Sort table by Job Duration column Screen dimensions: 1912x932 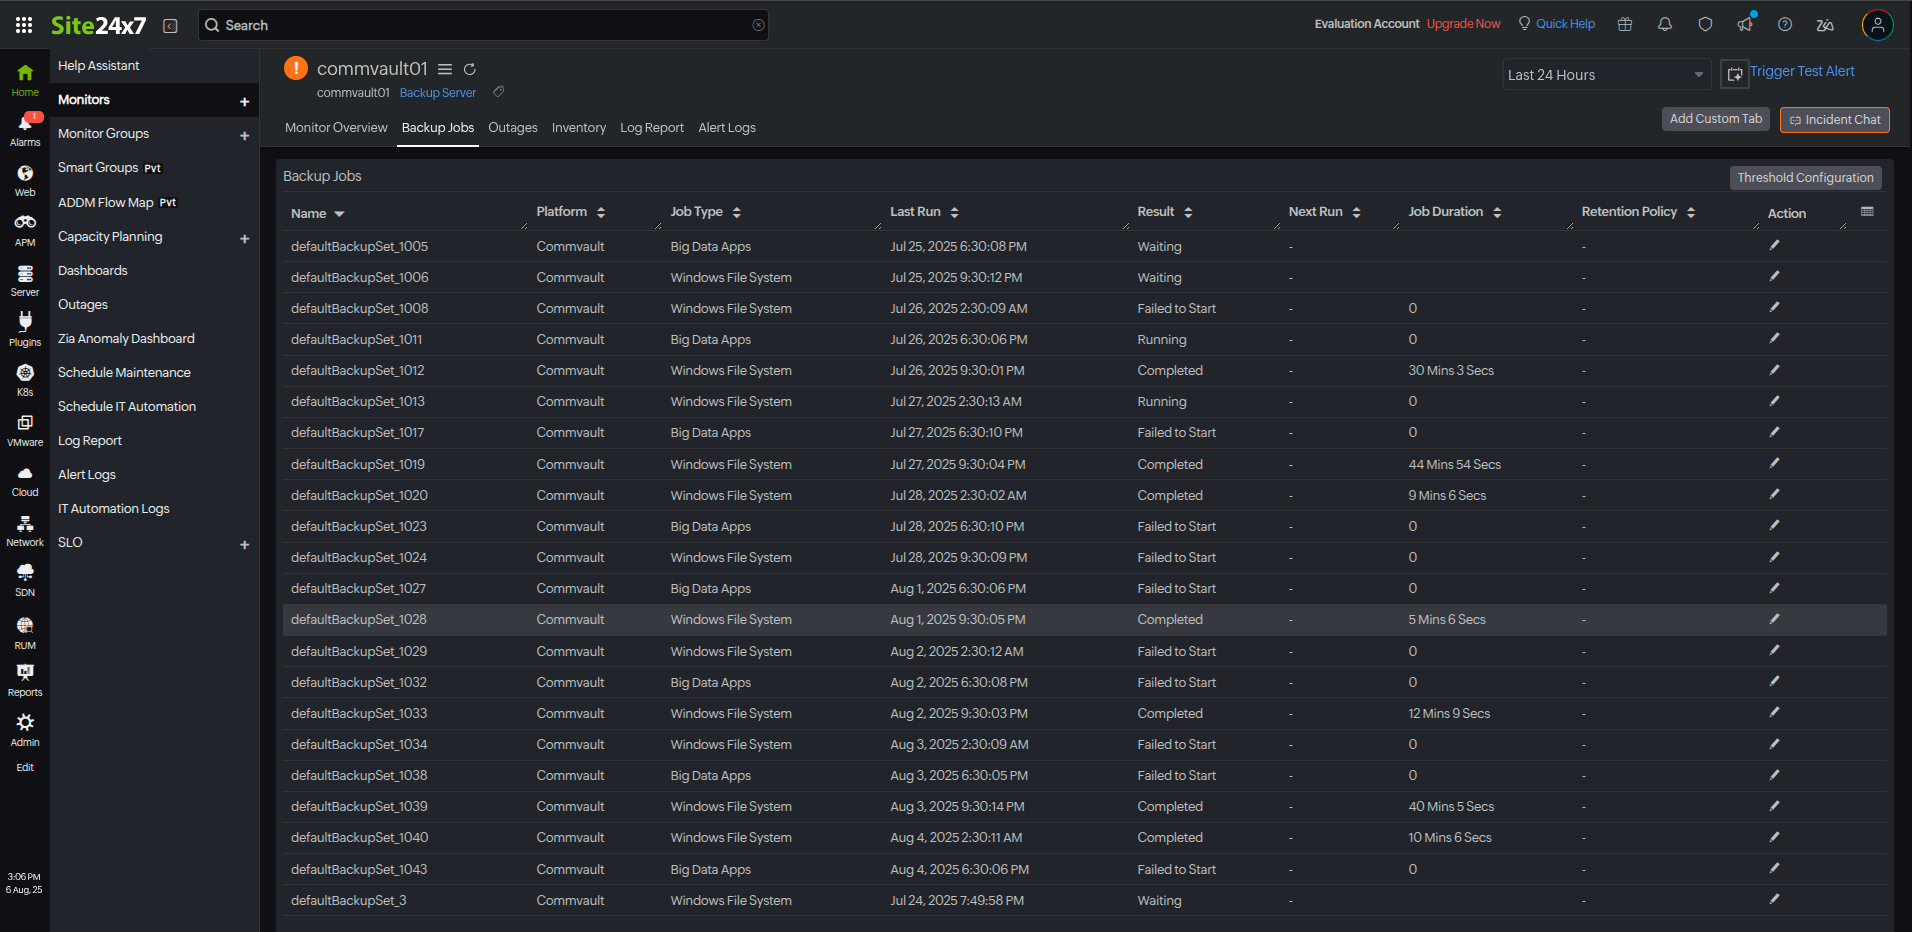tap(1497, 212)
